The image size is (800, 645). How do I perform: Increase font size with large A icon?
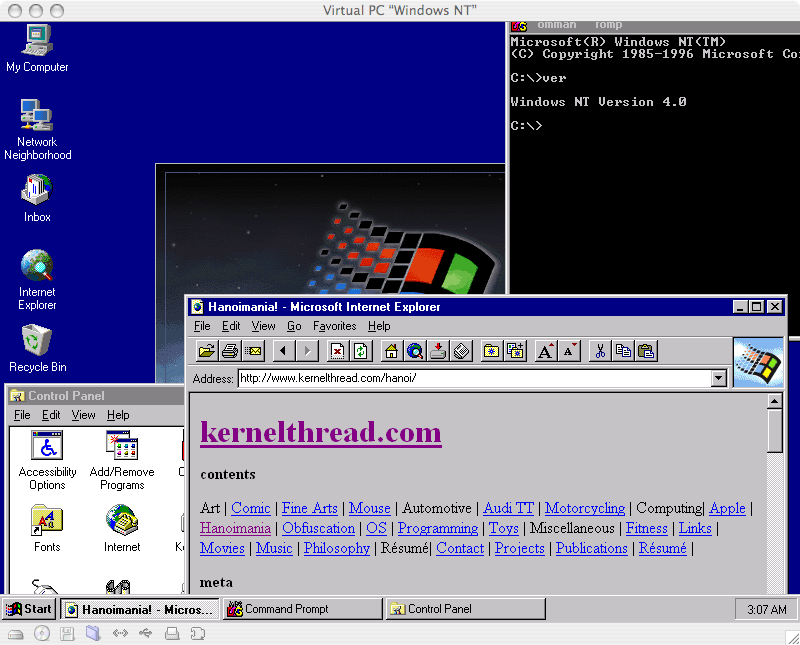[545, 351]
